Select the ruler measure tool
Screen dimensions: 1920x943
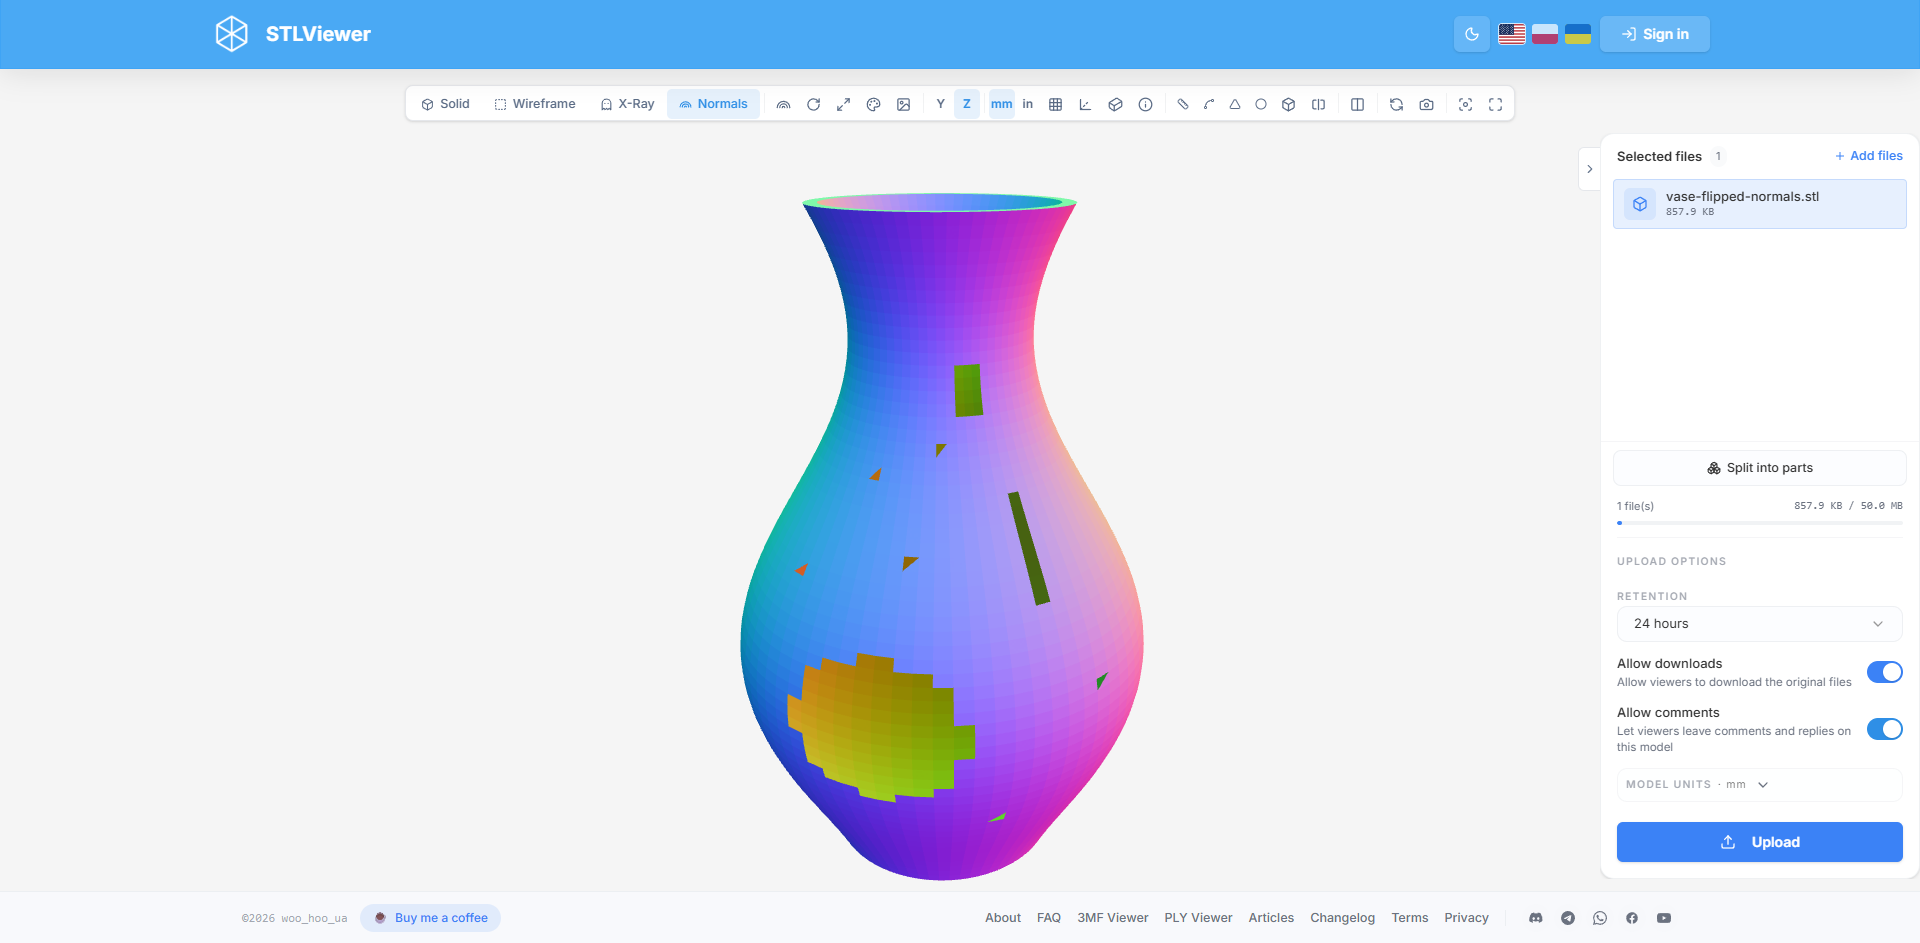pyautogui.click(x=1183, y=104)
